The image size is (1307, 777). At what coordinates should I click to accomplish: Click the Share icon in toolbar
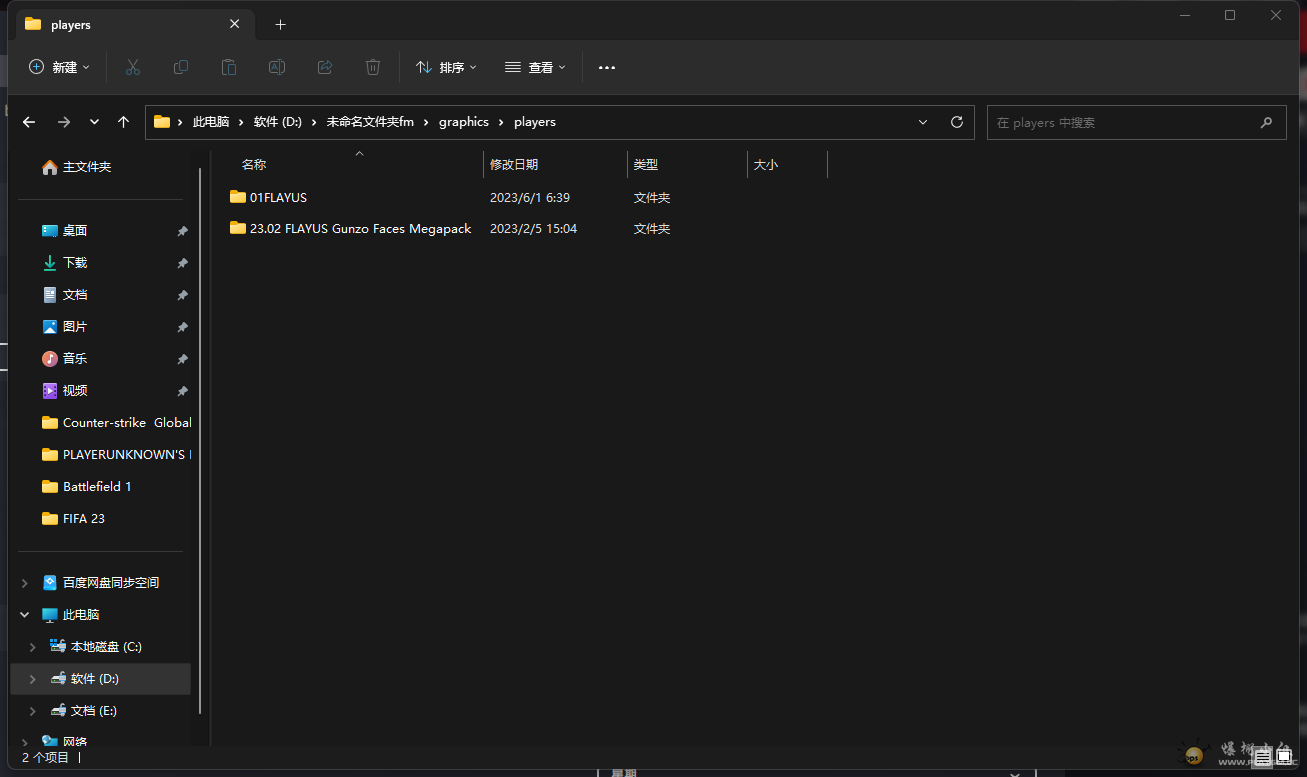[x=325, y=67]
